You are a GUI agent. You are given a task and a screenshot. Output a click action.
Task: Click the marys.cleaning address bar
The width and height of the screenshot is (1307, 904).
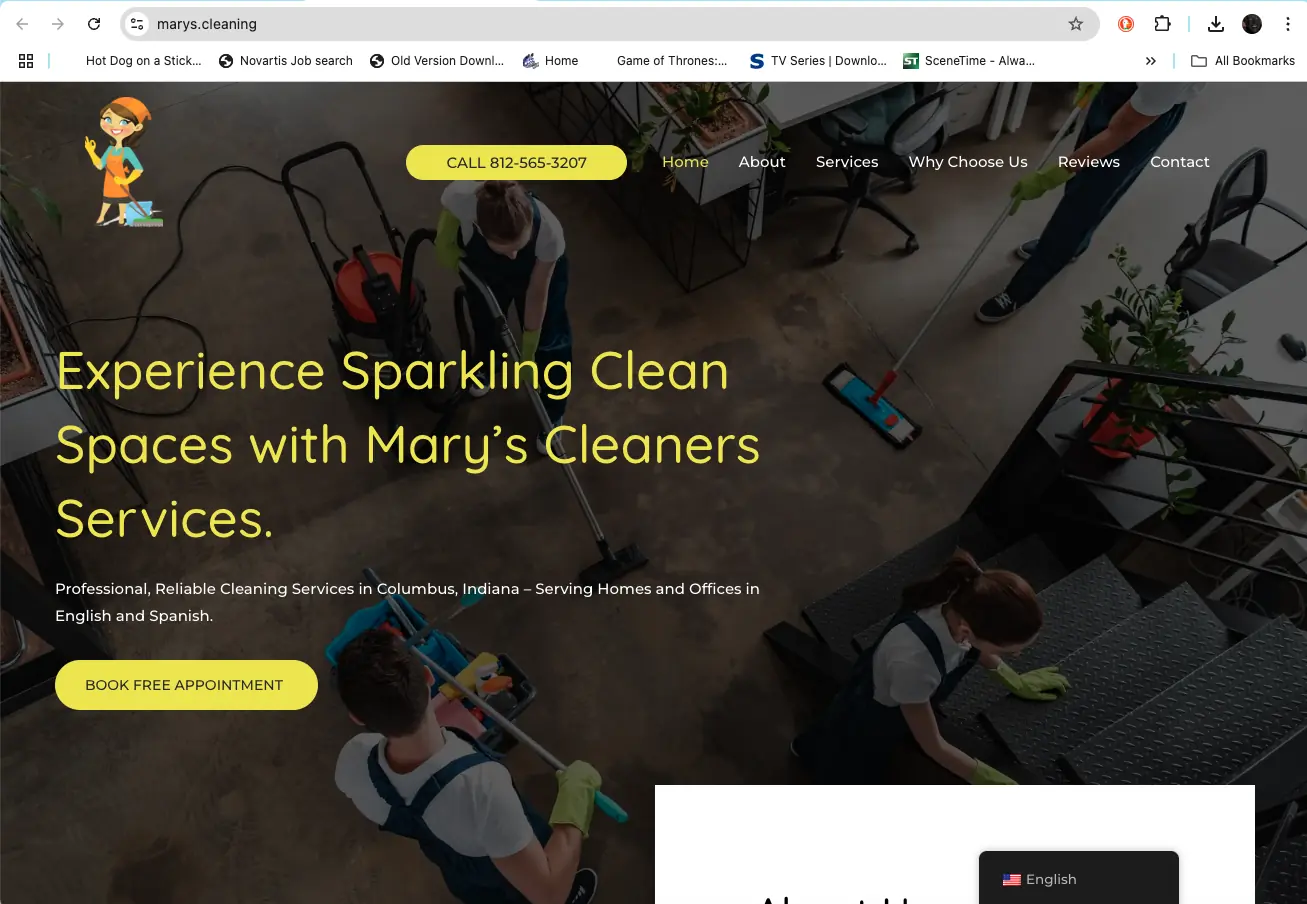coord(600,24)
